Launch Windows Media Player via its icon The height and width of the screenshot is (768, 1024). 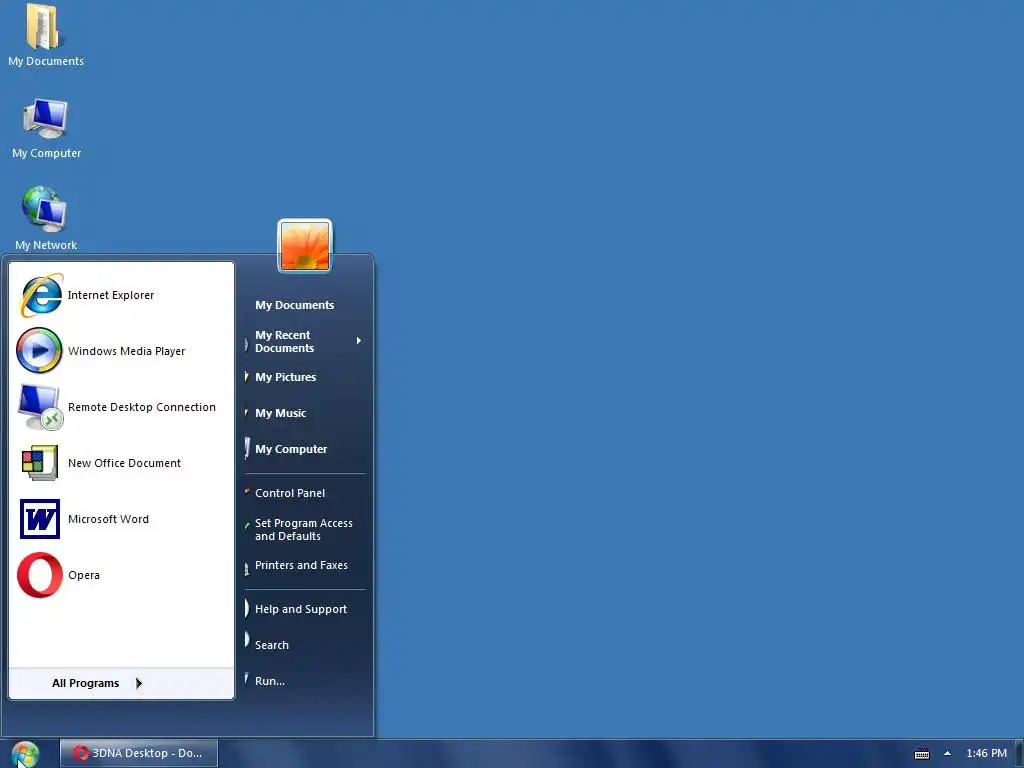point(39,351)
